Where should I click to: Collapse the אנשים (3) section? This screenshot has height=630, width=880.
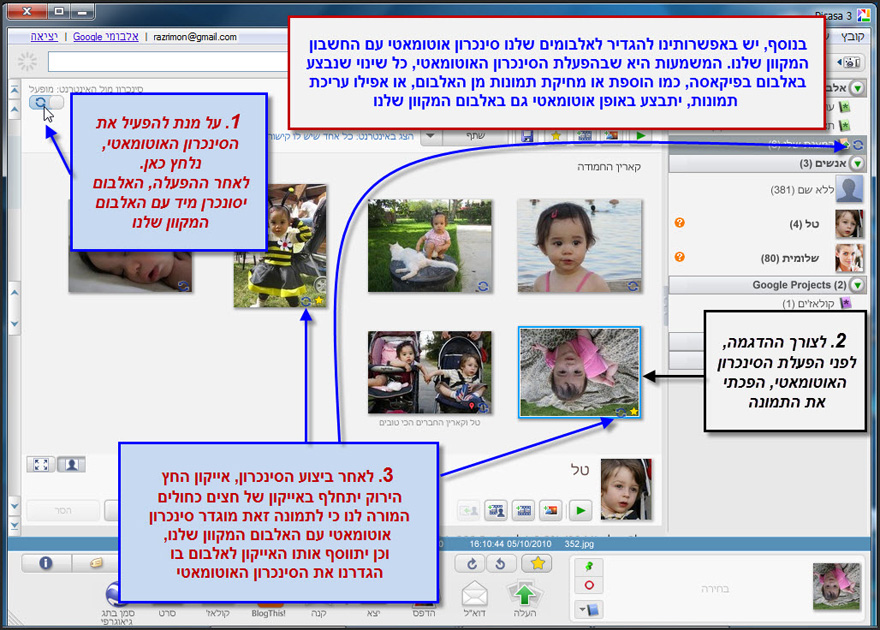pos(857,163)
